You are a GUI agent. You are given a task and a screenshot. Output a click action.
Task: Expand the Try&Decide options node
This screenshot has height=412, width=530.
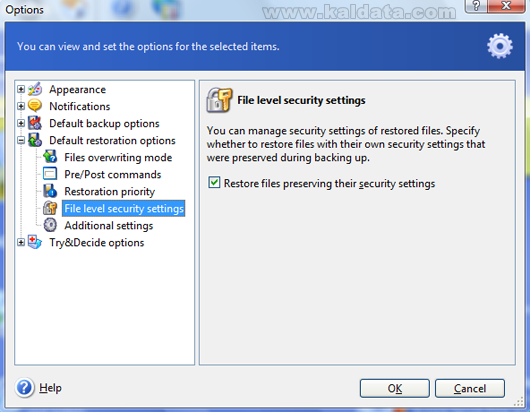coord(21,242)
